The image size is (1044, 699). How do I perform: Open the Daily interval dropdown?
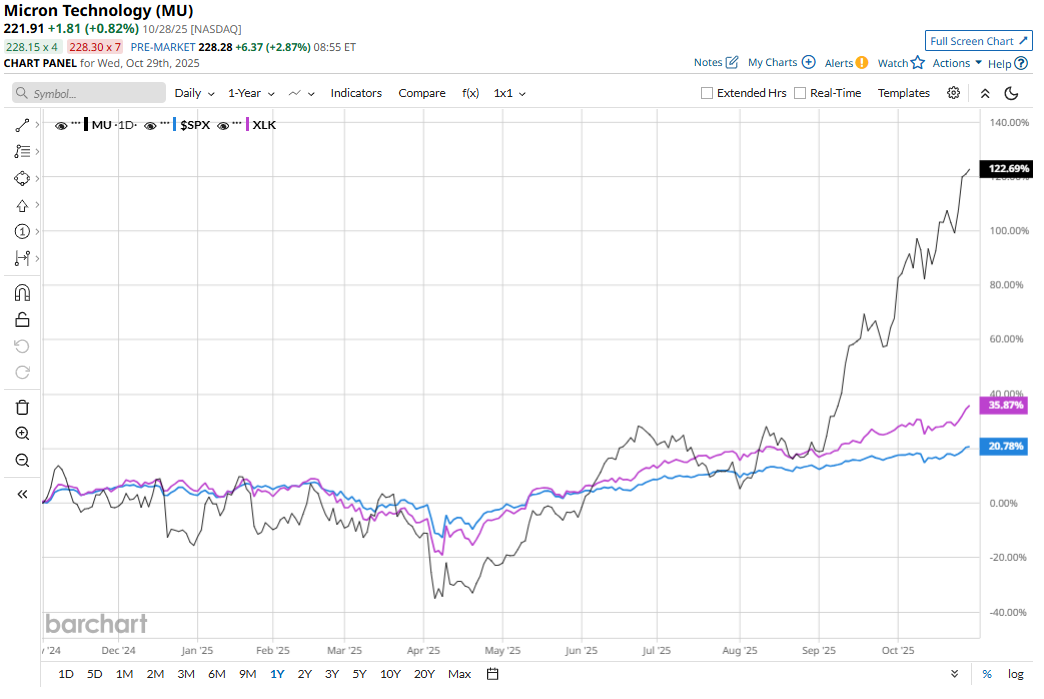point(194,93)
